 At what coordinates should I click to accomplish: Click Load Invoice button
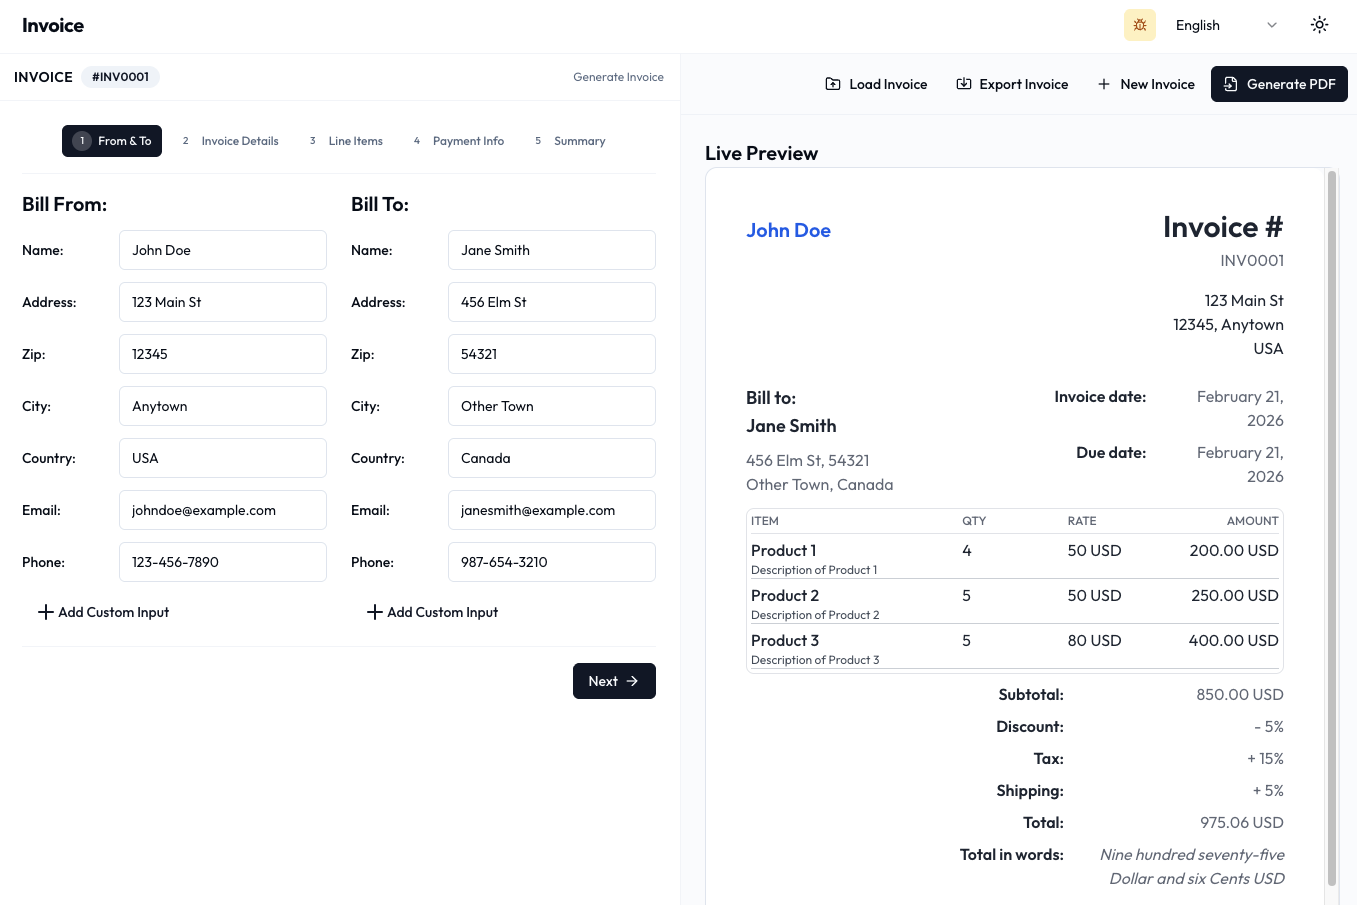[x=876, y=84]
